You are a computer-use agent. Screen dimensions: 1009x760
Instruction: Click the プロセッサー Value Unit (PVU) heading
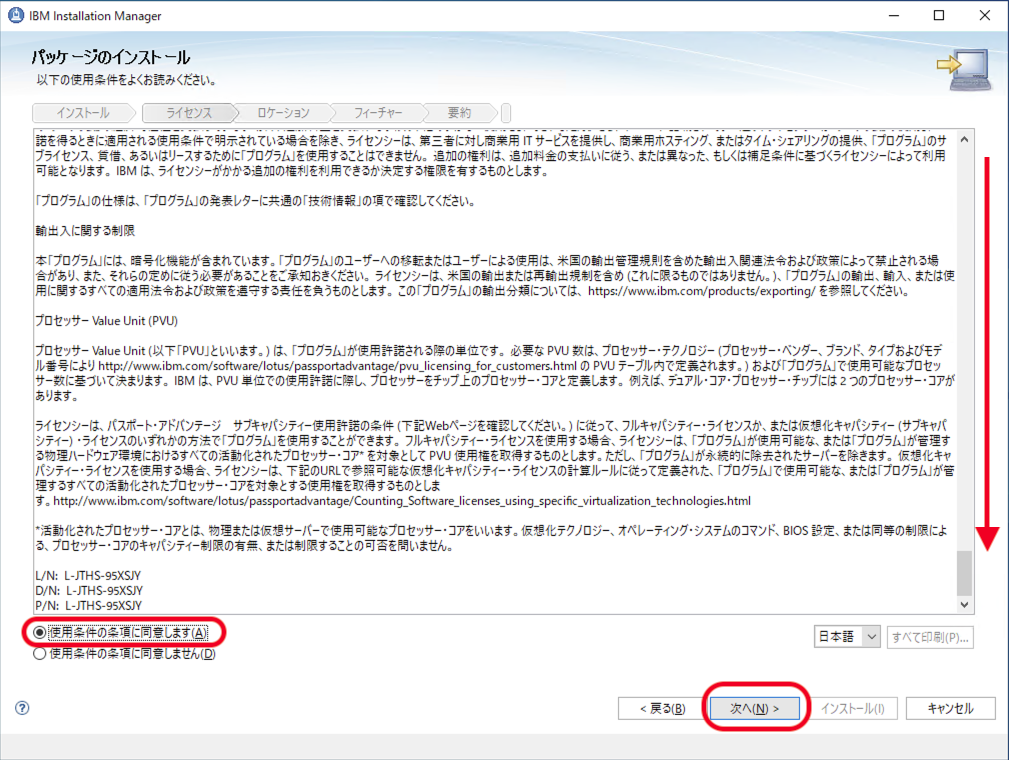click(106, 320)
